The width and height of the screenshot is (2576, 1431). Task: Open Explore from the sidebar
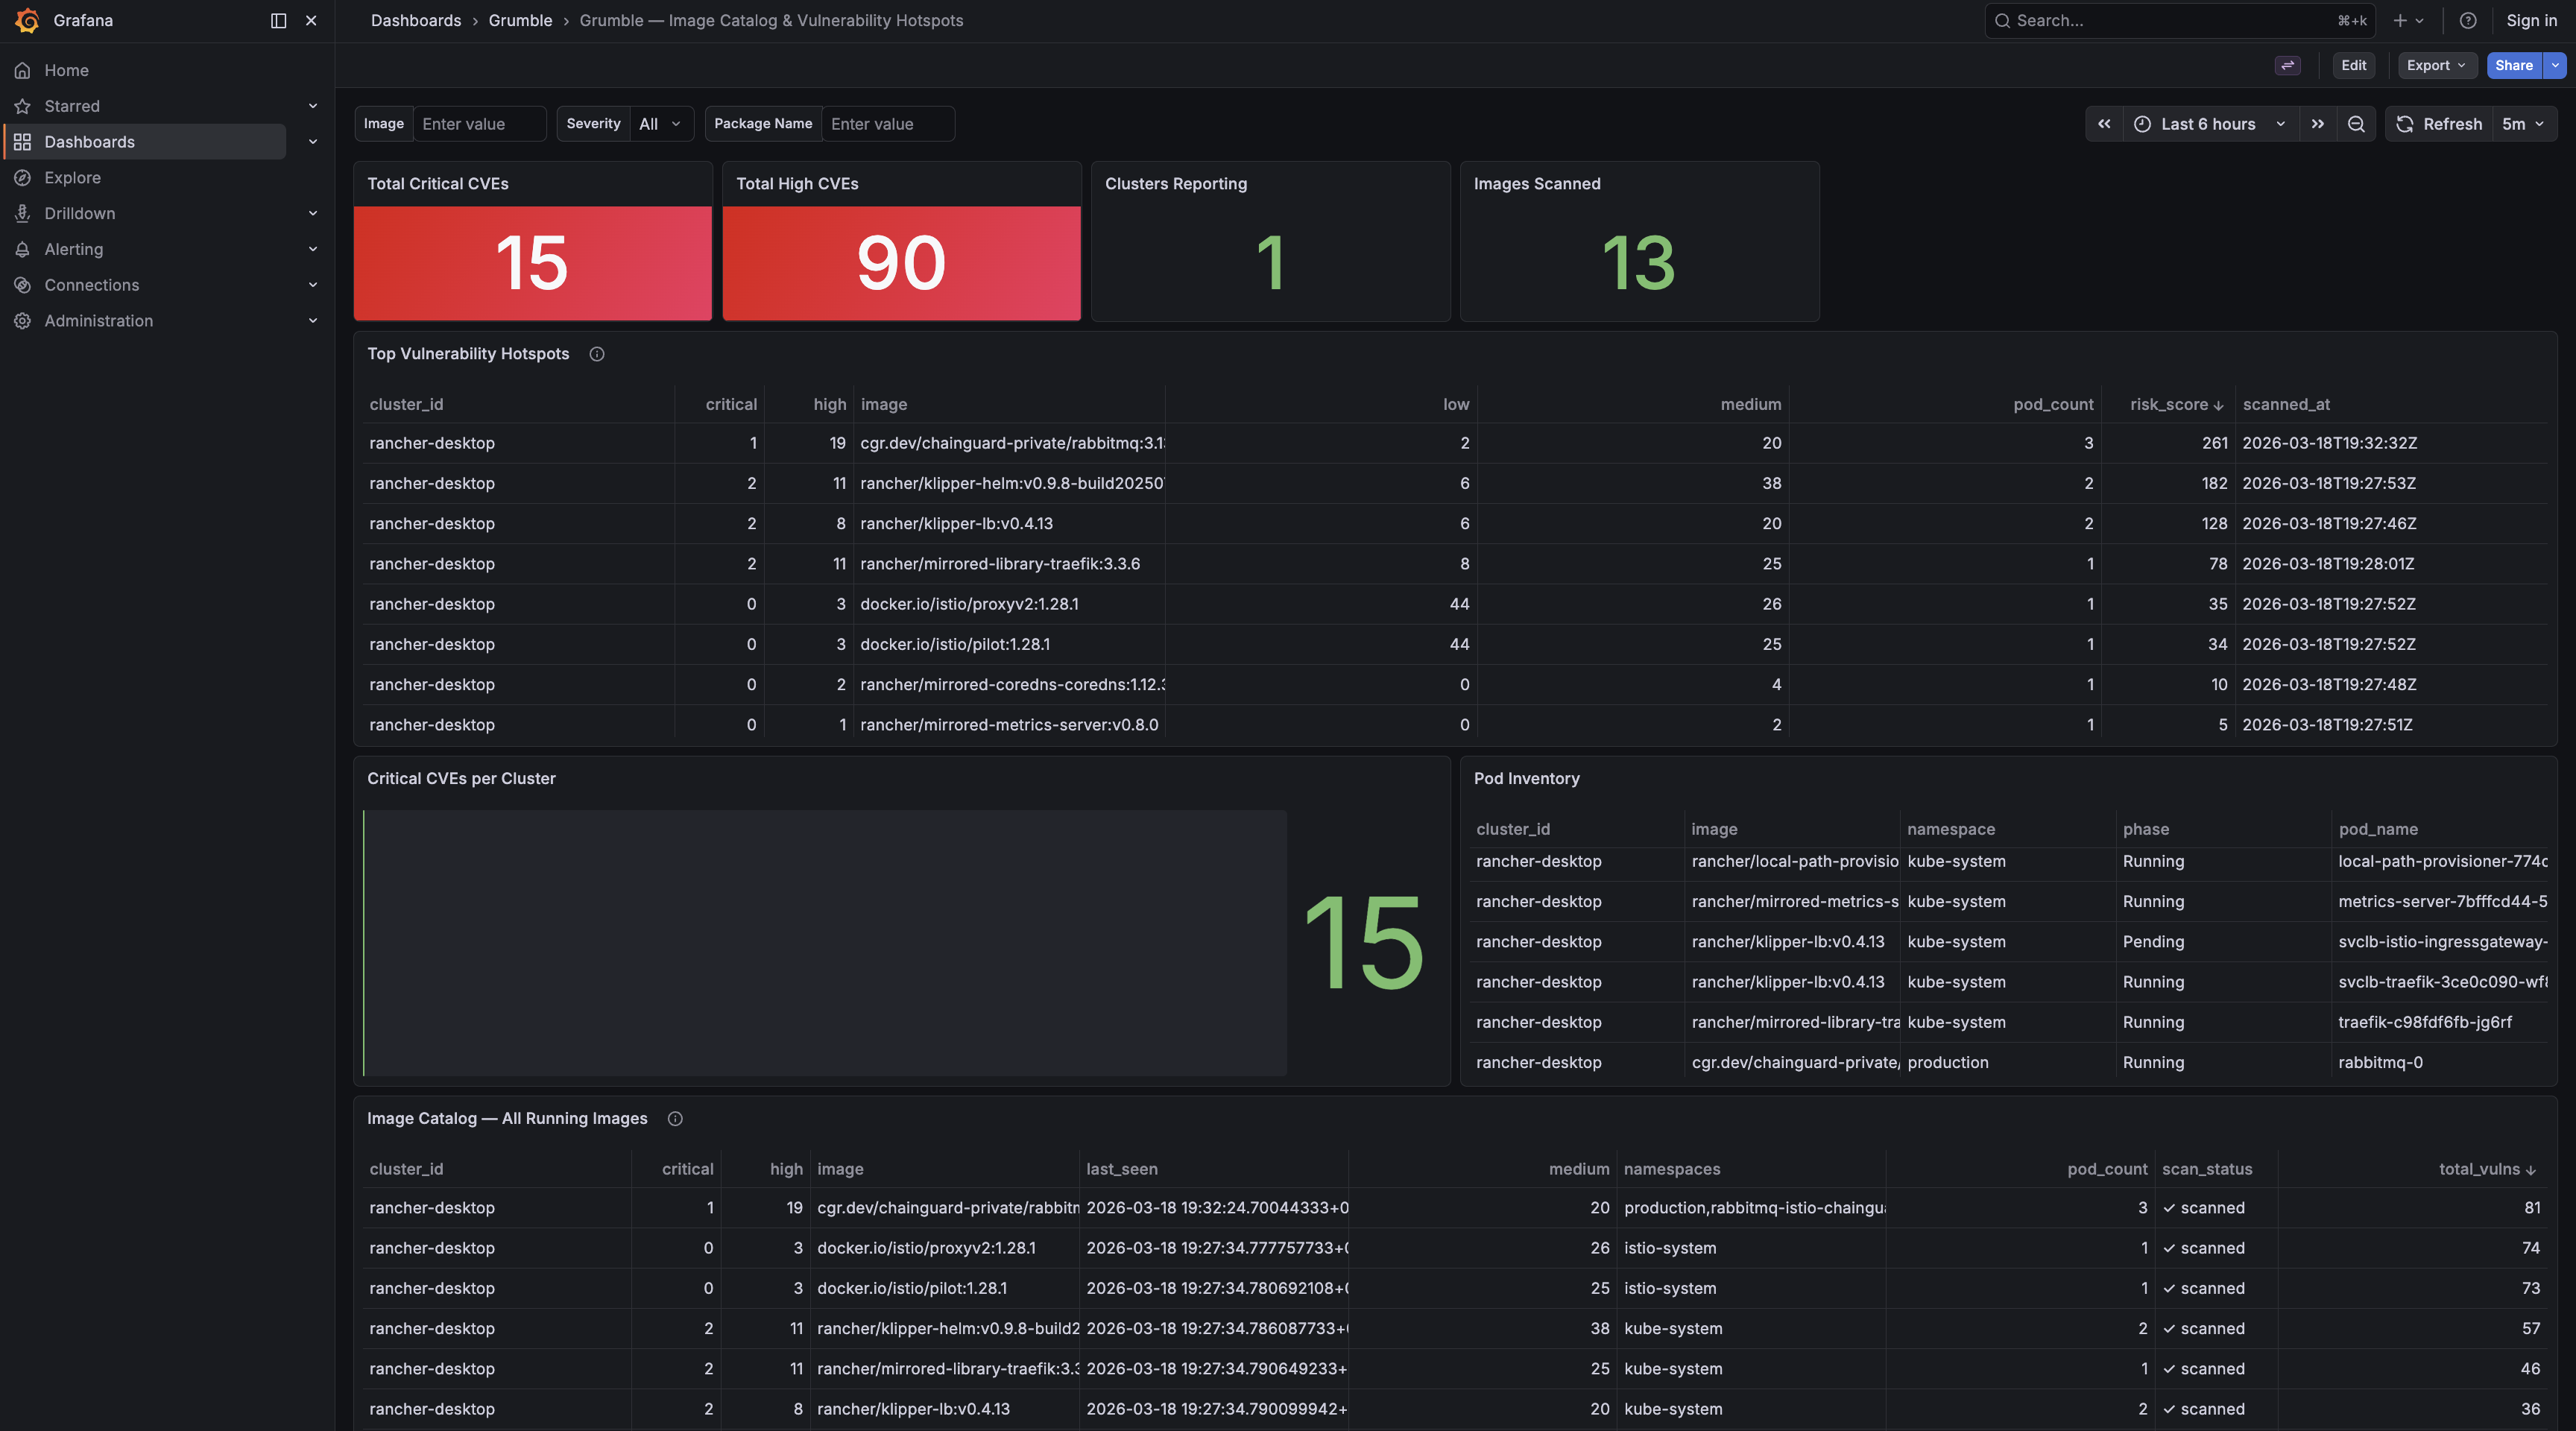[72, 177]
